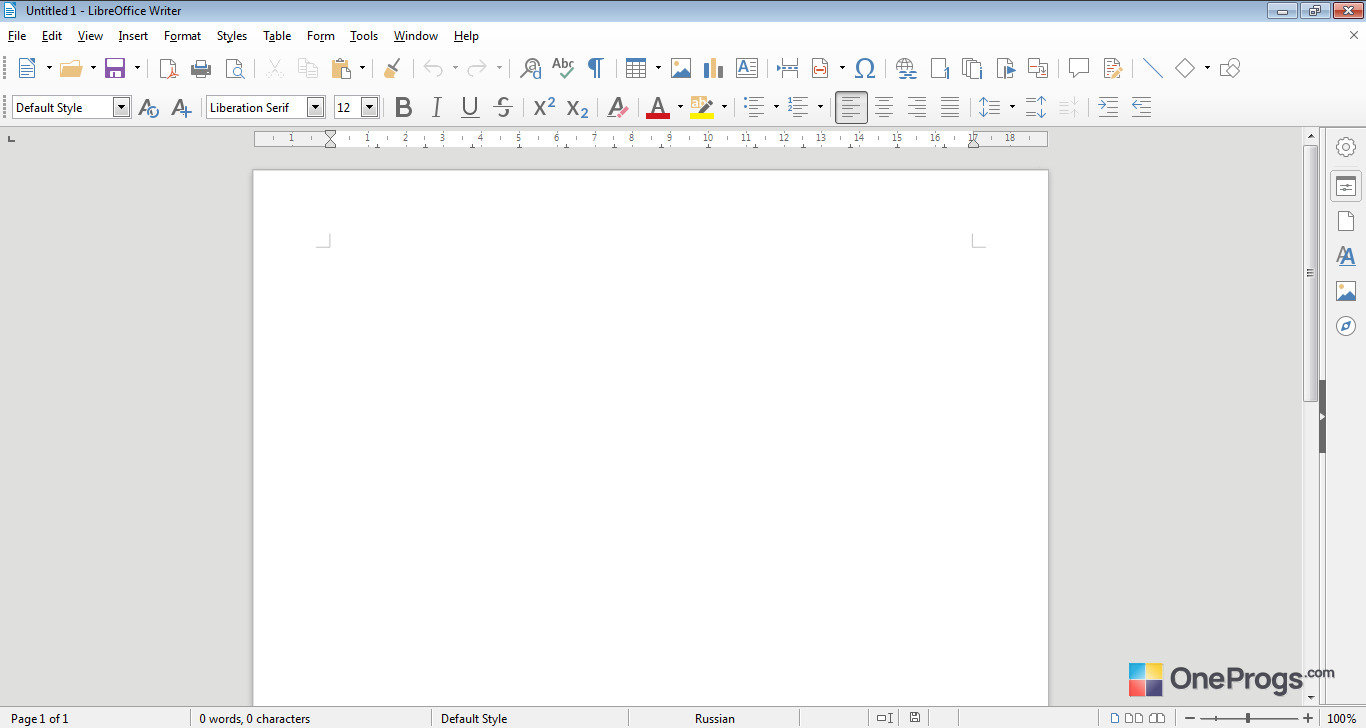This screenshot has width=1366, height=728.
Task: Justify the paragraph
Action: pos(950,107)
